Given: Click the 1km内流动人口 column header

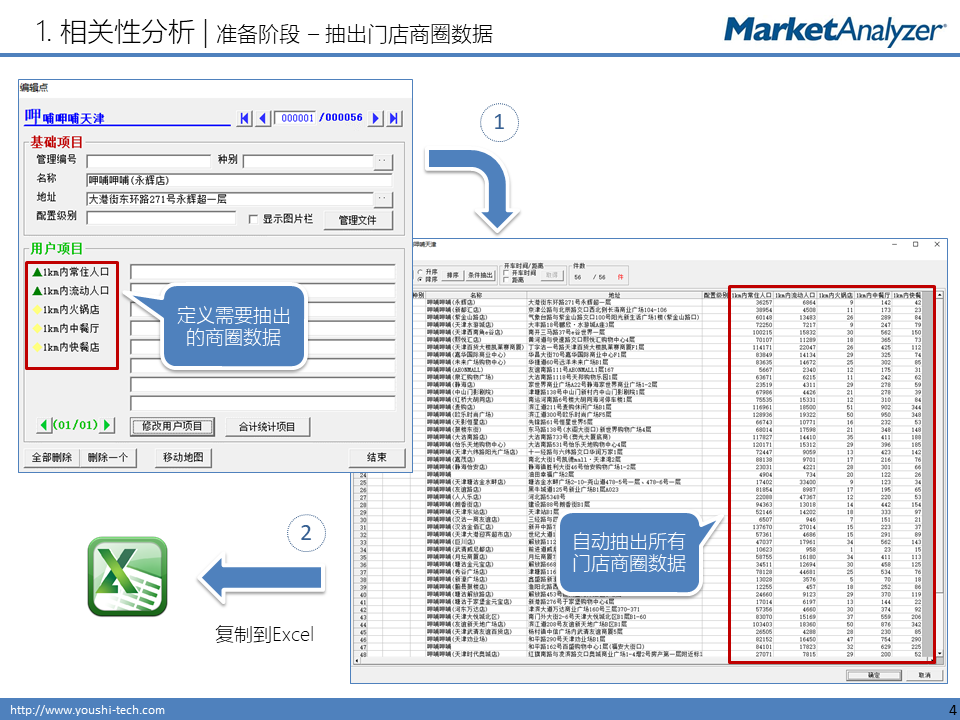Looking at the screenshot, I should pos(795,295).
